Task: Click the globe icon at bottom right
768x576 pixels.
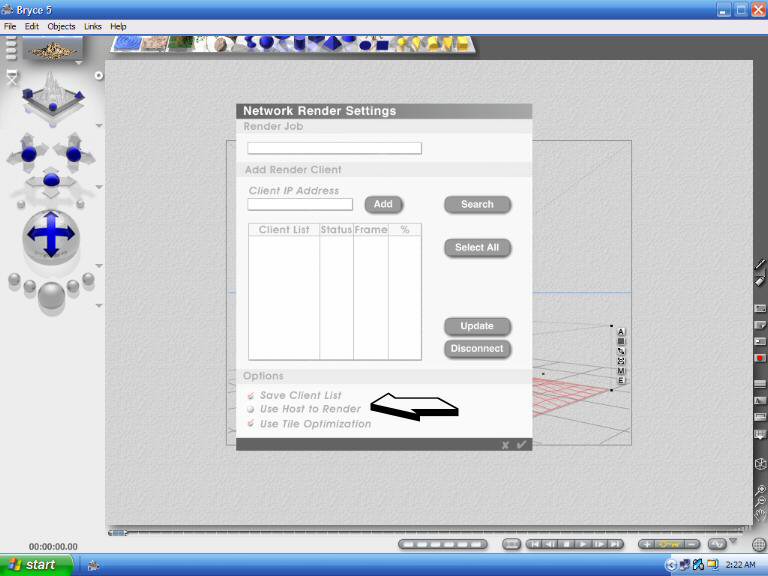Action: tap(759, 544)
